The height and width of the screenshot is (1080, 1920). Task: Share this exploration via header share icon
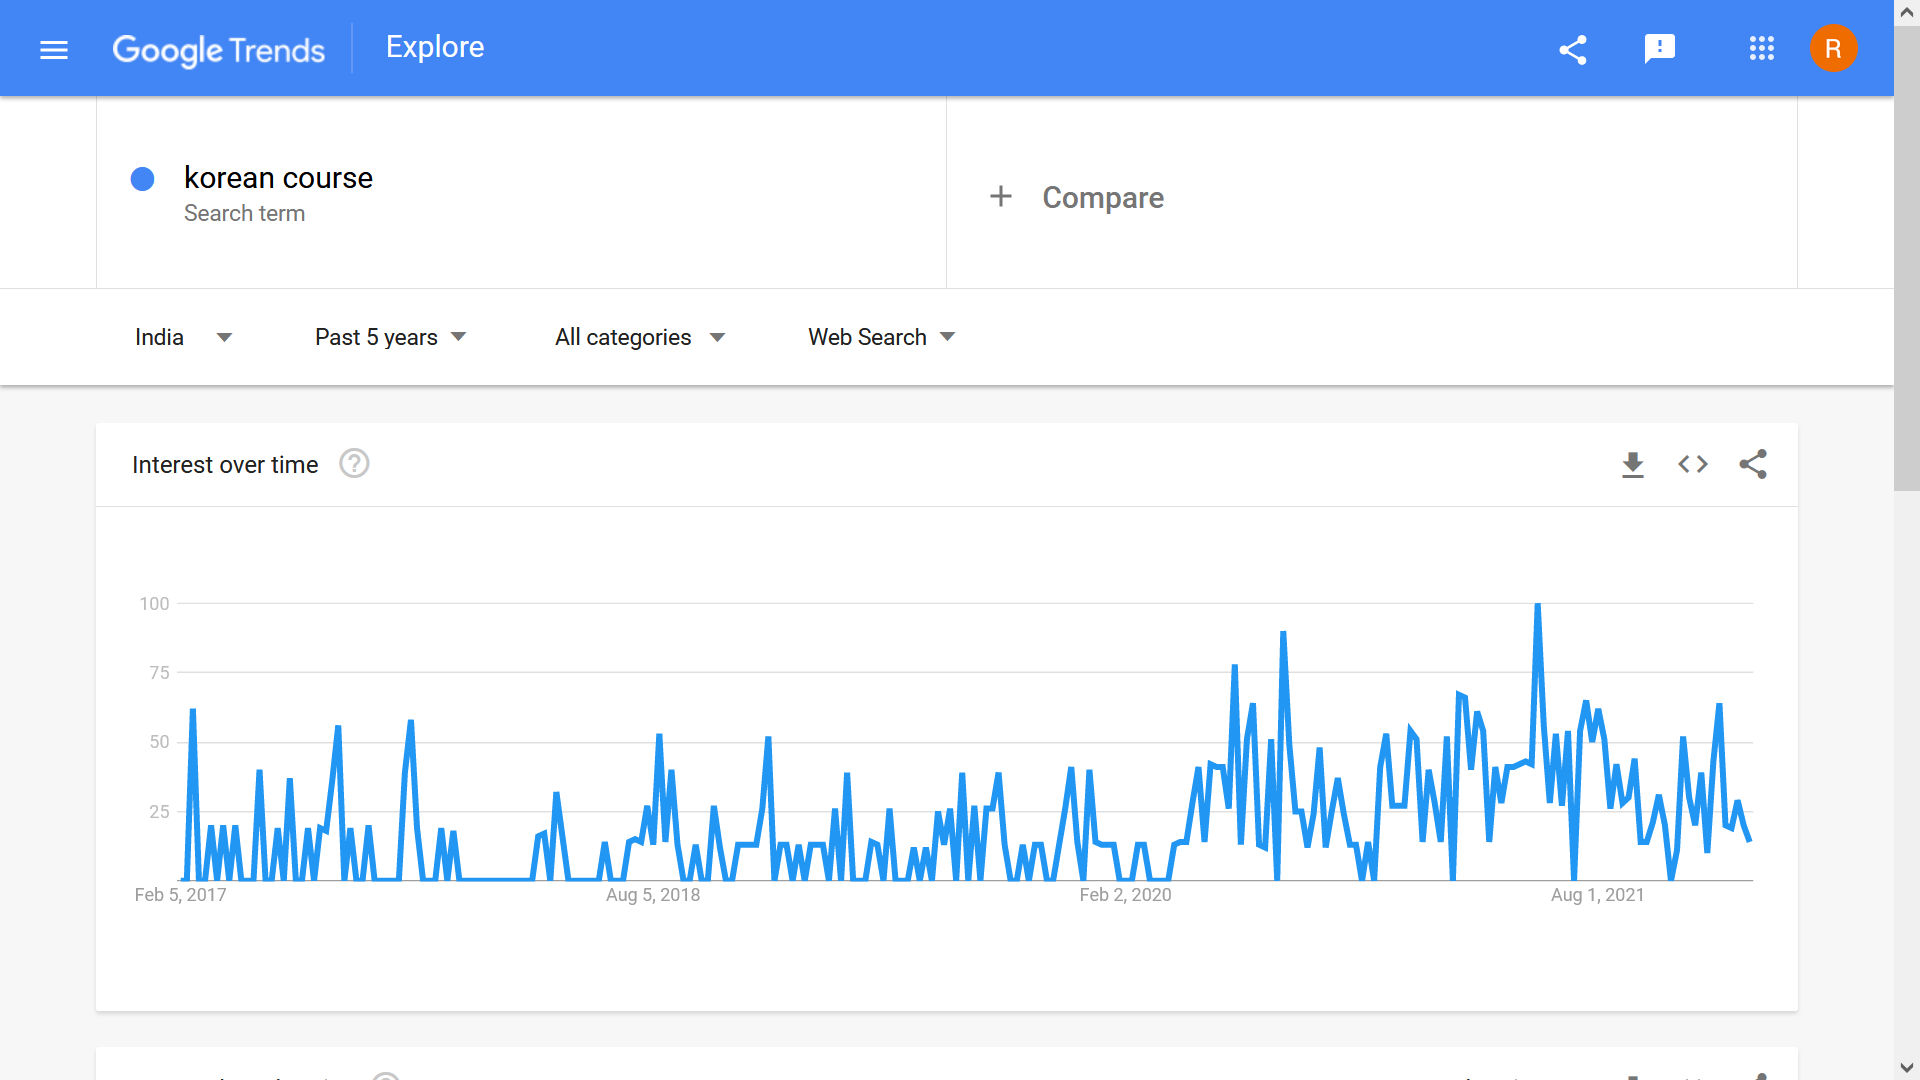1573,49
